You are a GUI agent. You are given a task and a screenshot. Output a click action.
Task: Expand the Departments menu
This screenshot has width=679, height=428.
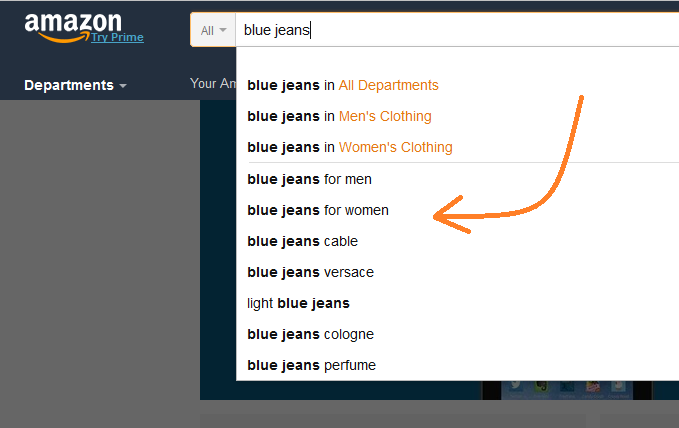75,85
